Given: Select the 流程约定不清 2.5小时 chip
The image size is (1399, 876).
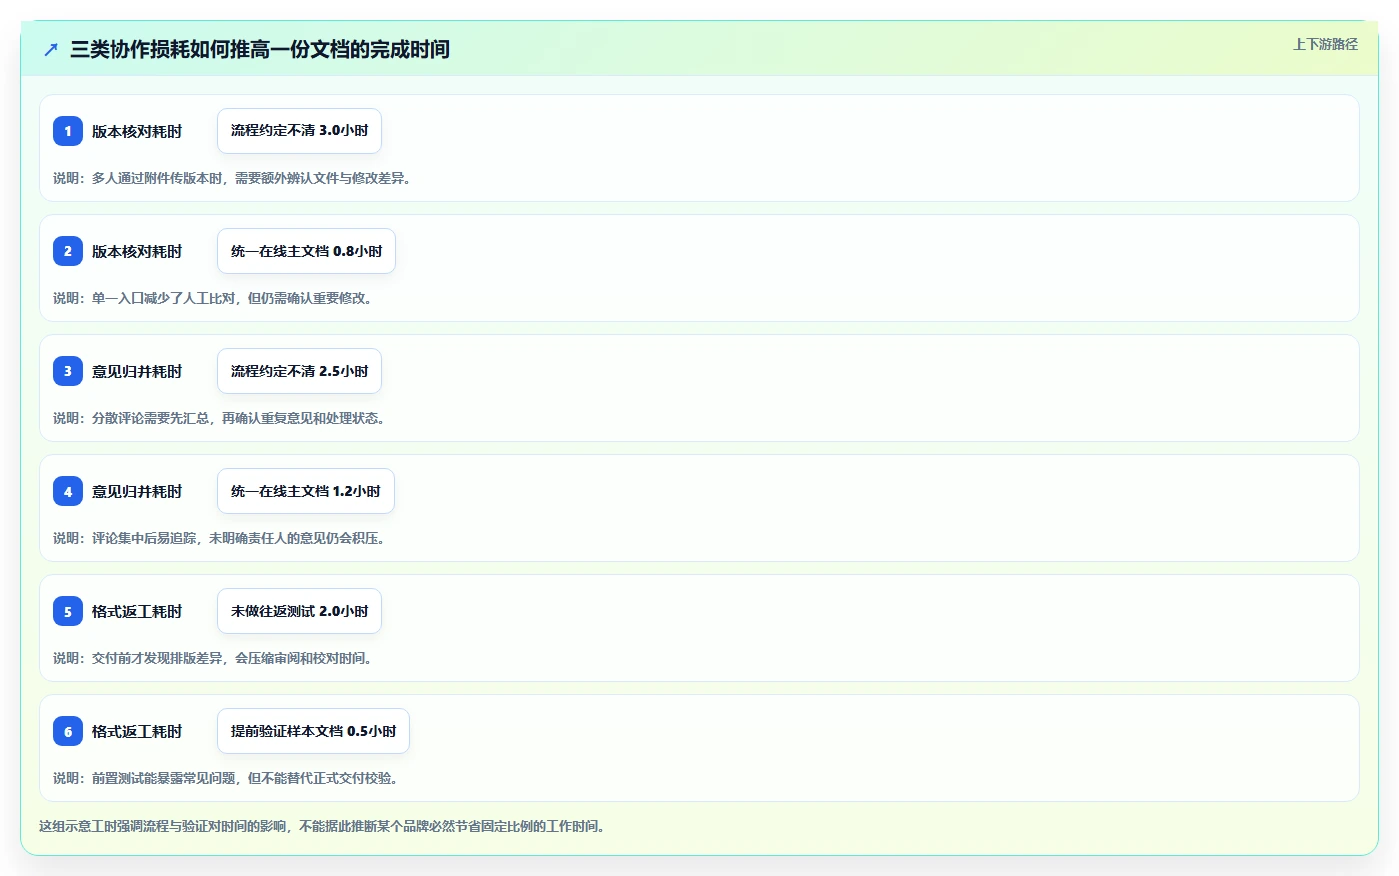Looking at the screenshot, I should [x=299, y=371].
